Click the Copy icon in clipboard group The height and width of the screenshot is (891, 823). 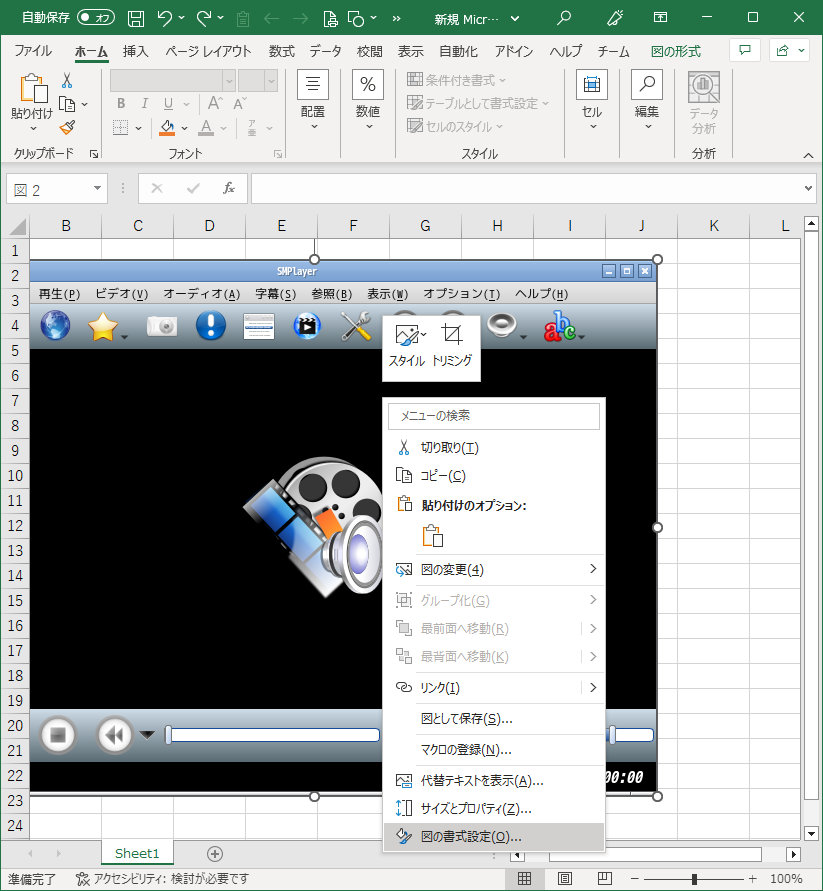pyautogui.click(x=67, y=105)
